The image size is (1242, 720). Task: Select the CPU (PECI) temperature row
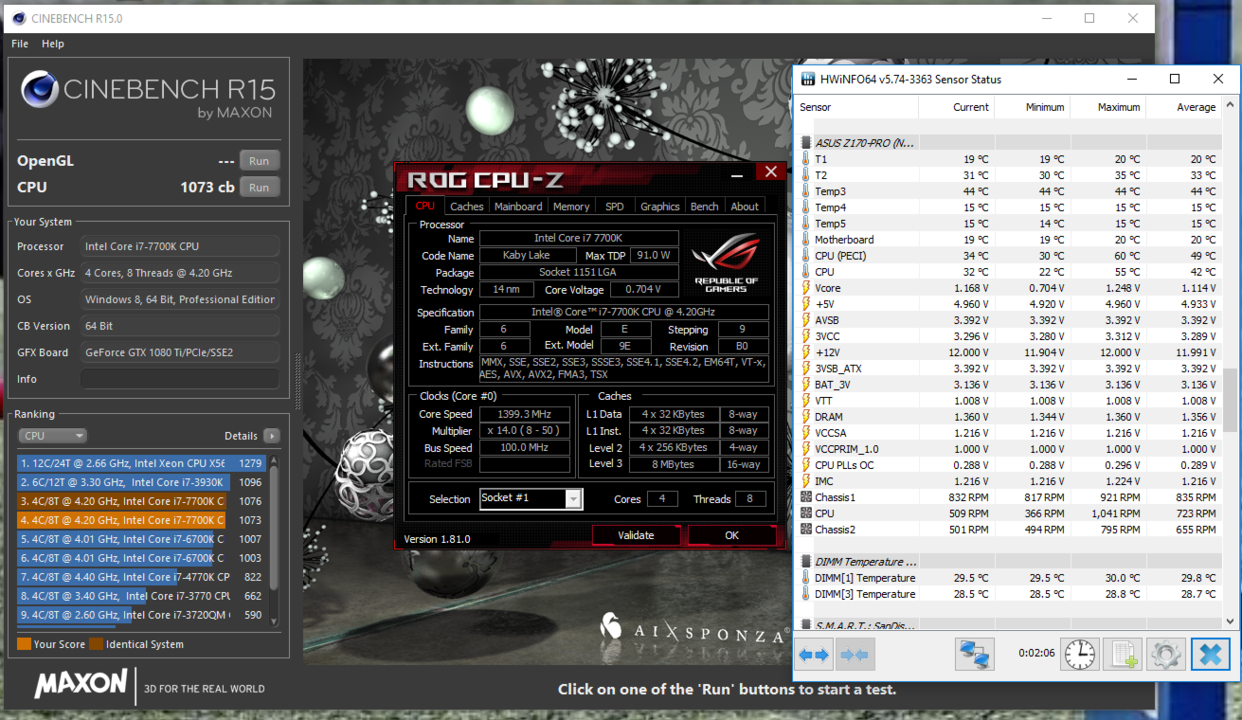[1009, 256]
